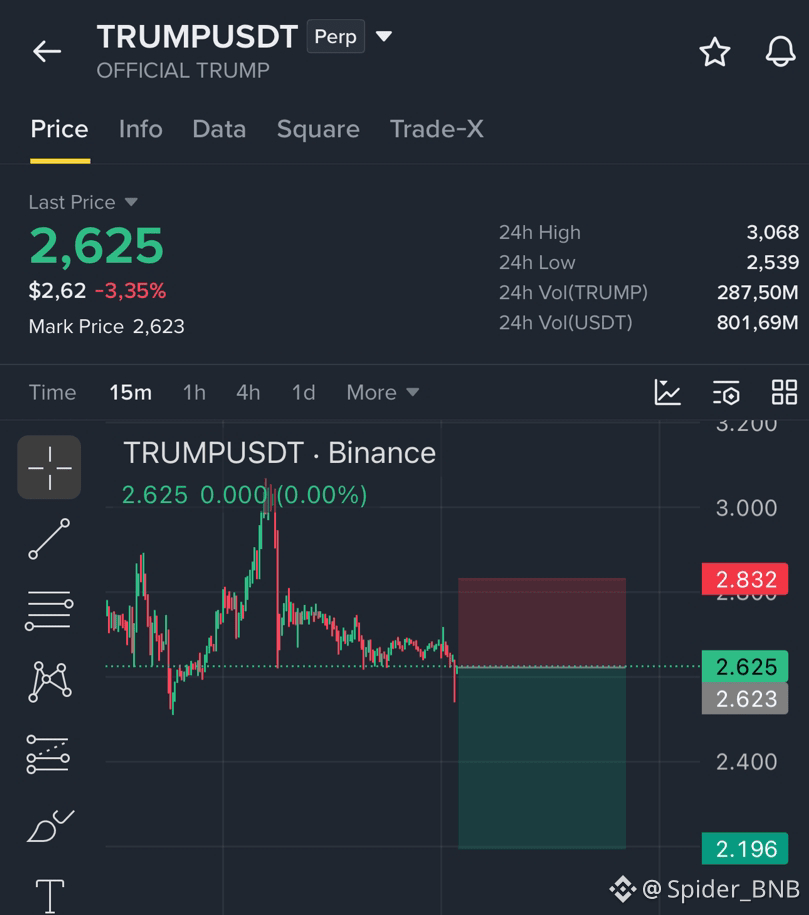Select the crosshair cursor tool
Image resolution: width=809 pixels, height=915 pixels.
[50, 467]
